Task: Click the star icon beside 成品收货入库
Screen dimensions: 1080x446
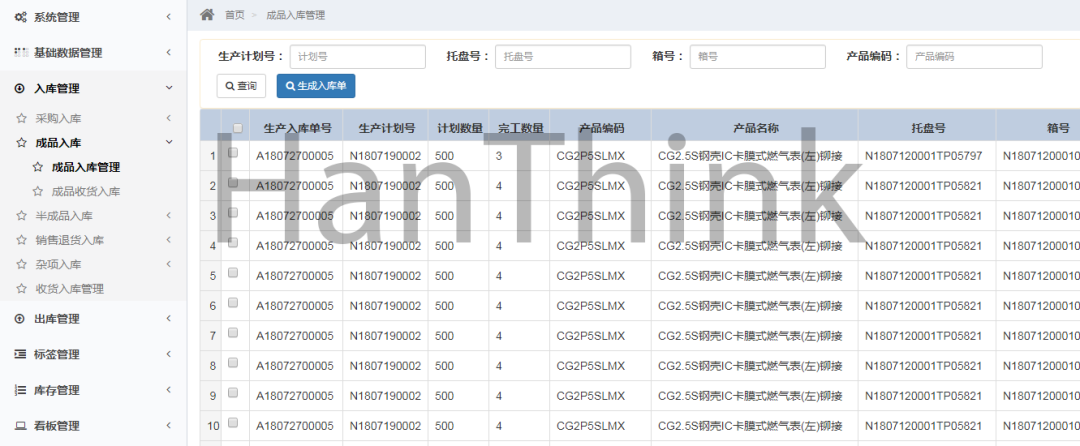Action: coord(38,191)
